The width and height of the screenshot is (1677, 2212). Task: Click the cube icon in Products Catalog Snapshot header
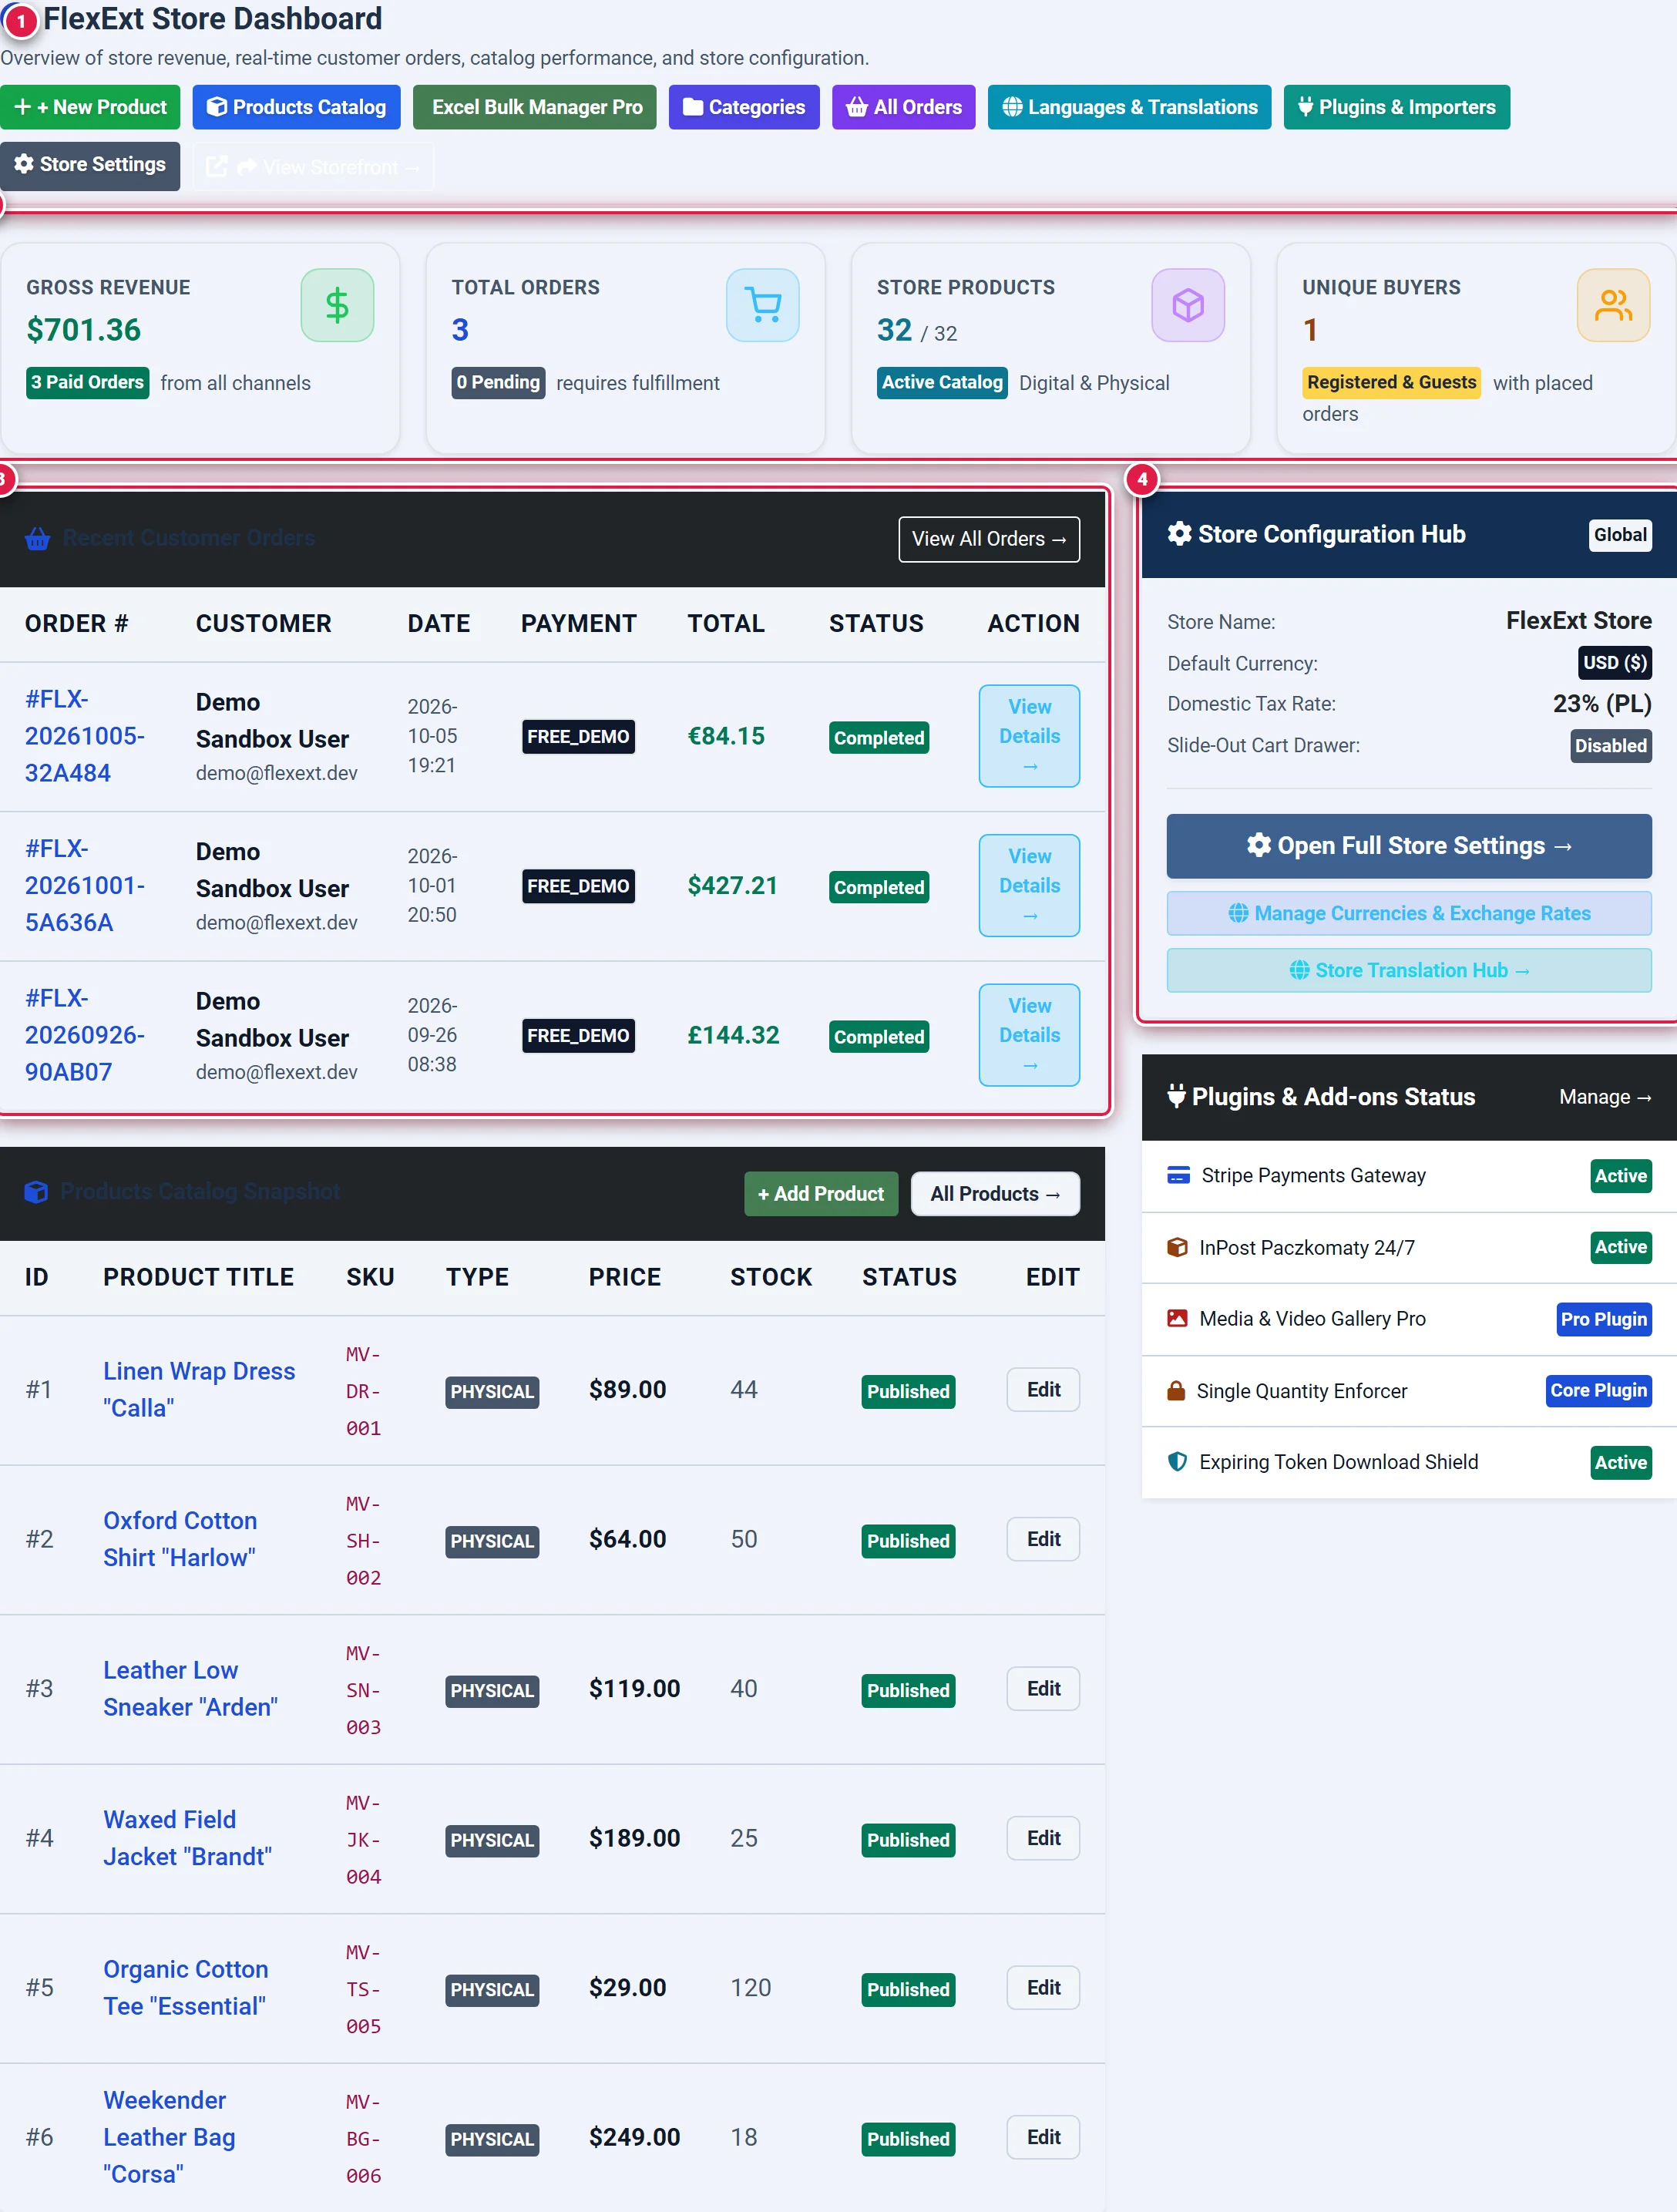point(36,1192)
